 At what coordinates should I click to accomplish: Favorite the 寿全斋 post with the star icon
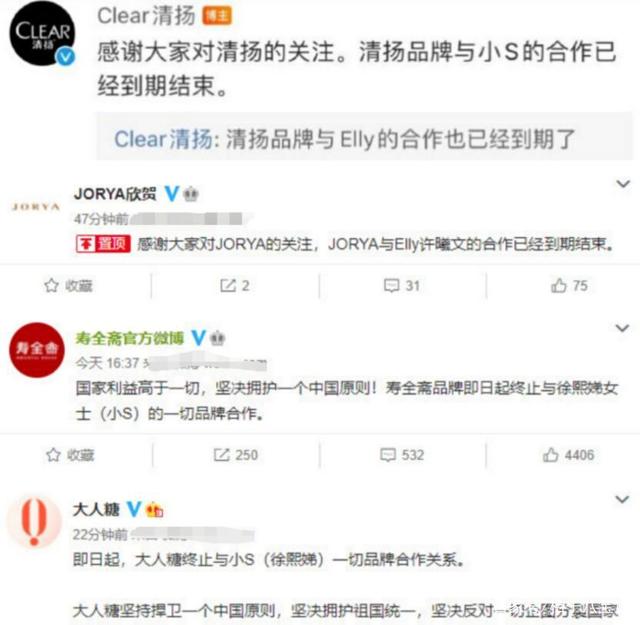pos(70,455)
